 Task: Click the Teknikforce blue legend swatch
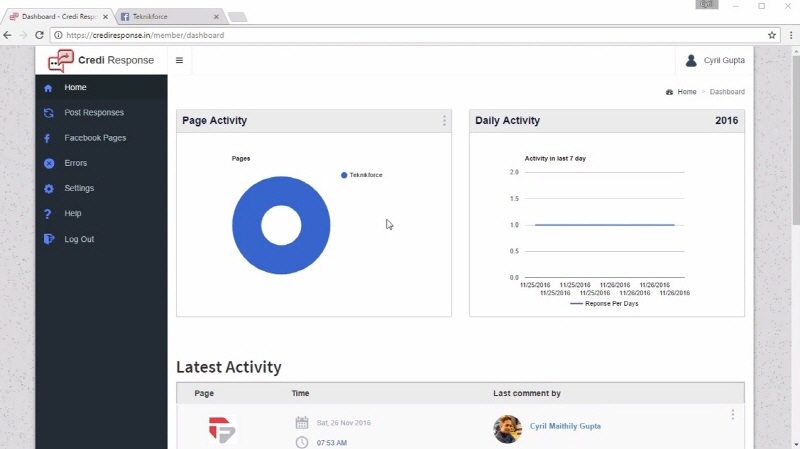344,175
